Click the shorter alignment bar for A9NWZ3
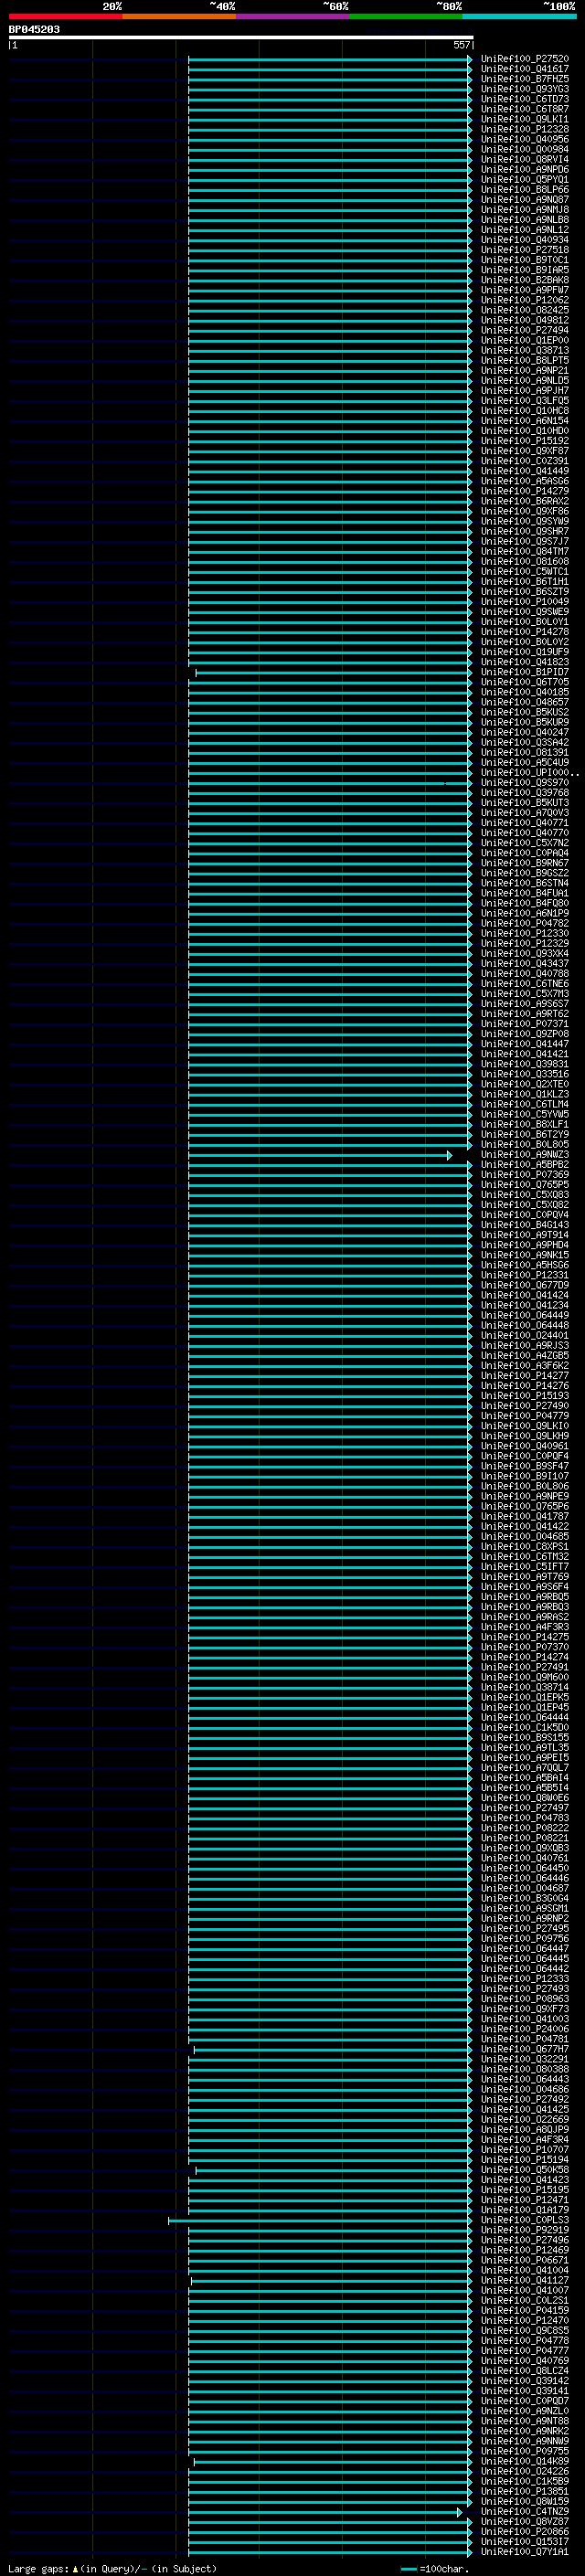 click(x=320, y=1155)
